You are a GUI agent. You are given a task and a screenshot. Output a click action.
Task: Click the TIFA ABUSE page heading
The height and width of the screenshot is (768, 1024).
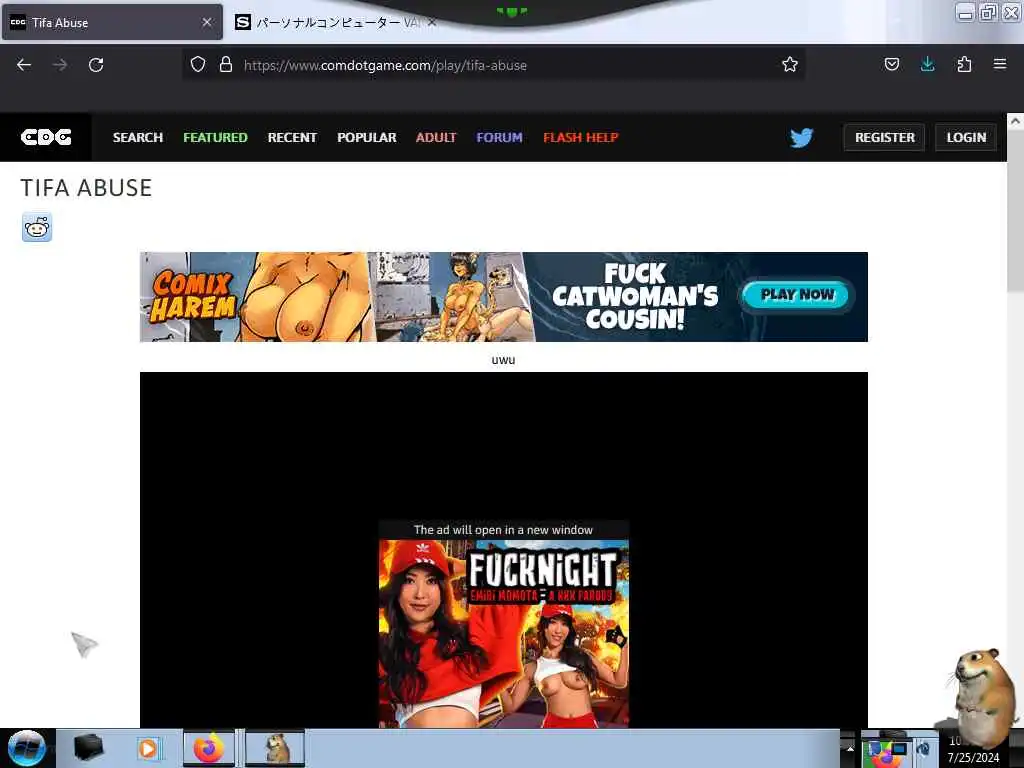click(x=86, y=188)
